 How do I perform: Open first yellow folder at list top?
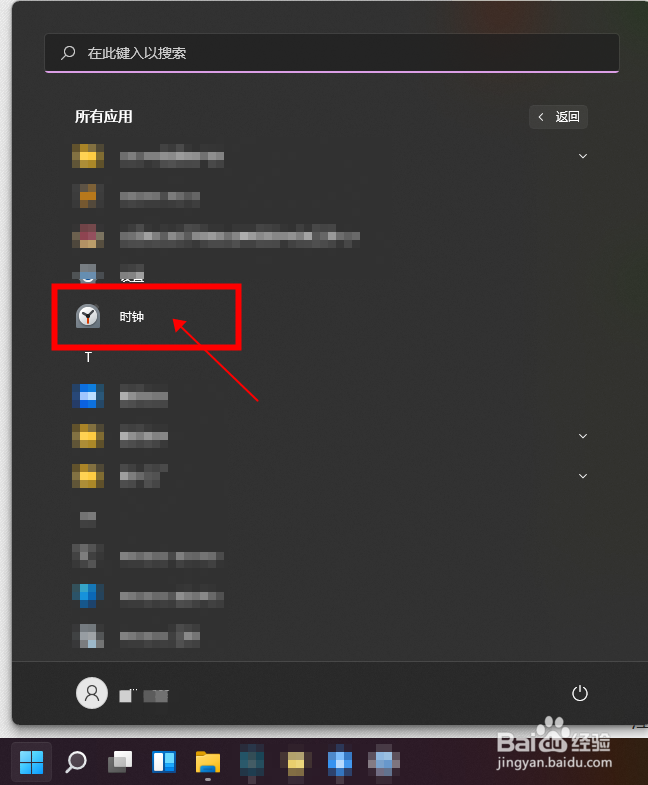88,156
